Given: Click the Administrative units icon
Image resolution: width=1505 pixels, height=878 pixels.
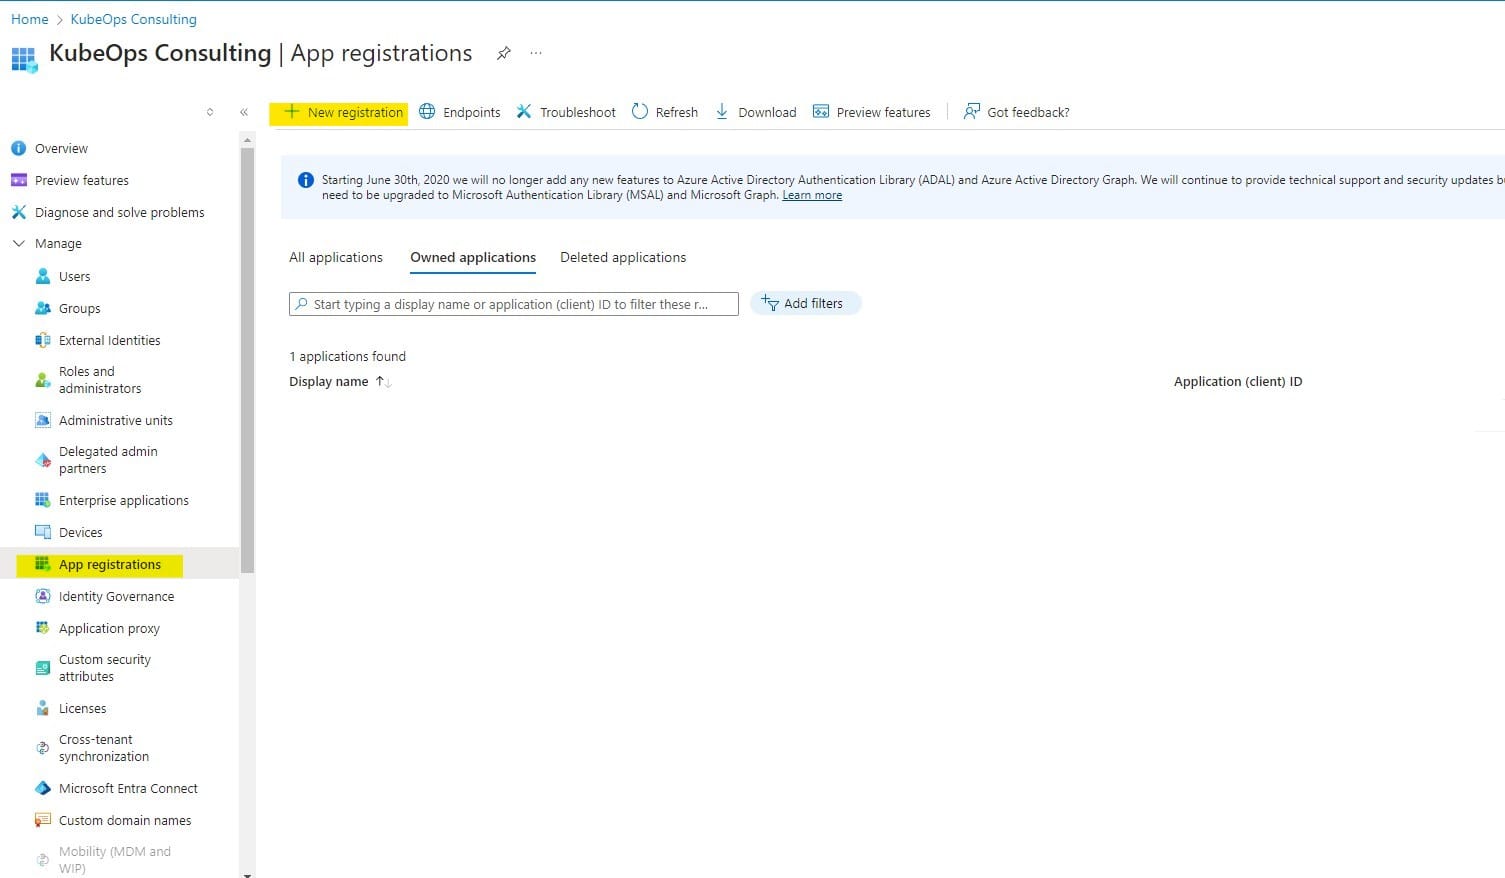Looking at the screenshot, I should [43, 420].
